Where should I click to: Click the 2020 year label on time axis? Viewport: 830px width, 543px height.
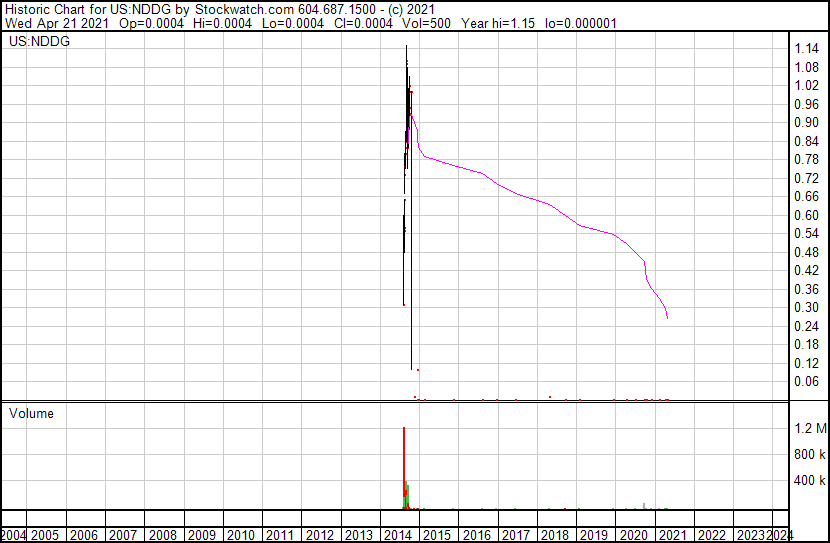[x=634, y=535]
